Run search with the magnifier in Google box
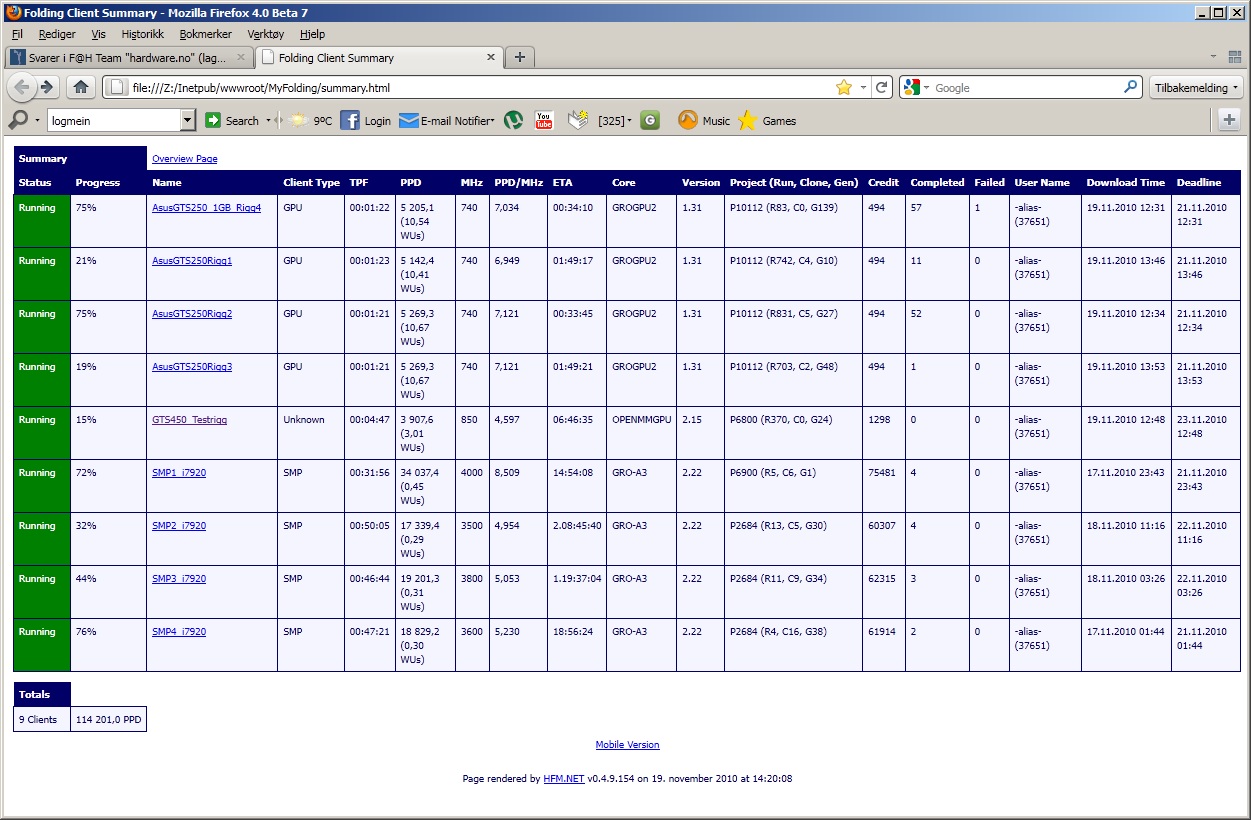 [1131, 87]
